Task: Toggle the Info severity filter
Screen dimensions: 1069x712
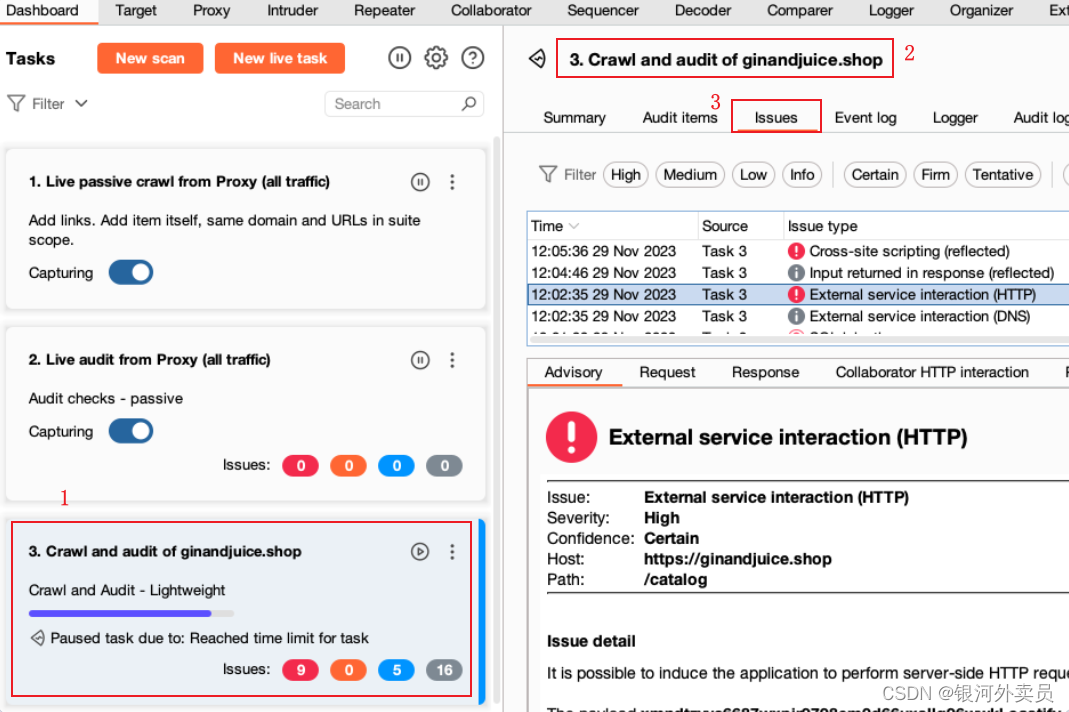Action: click(x=802, y=175)
